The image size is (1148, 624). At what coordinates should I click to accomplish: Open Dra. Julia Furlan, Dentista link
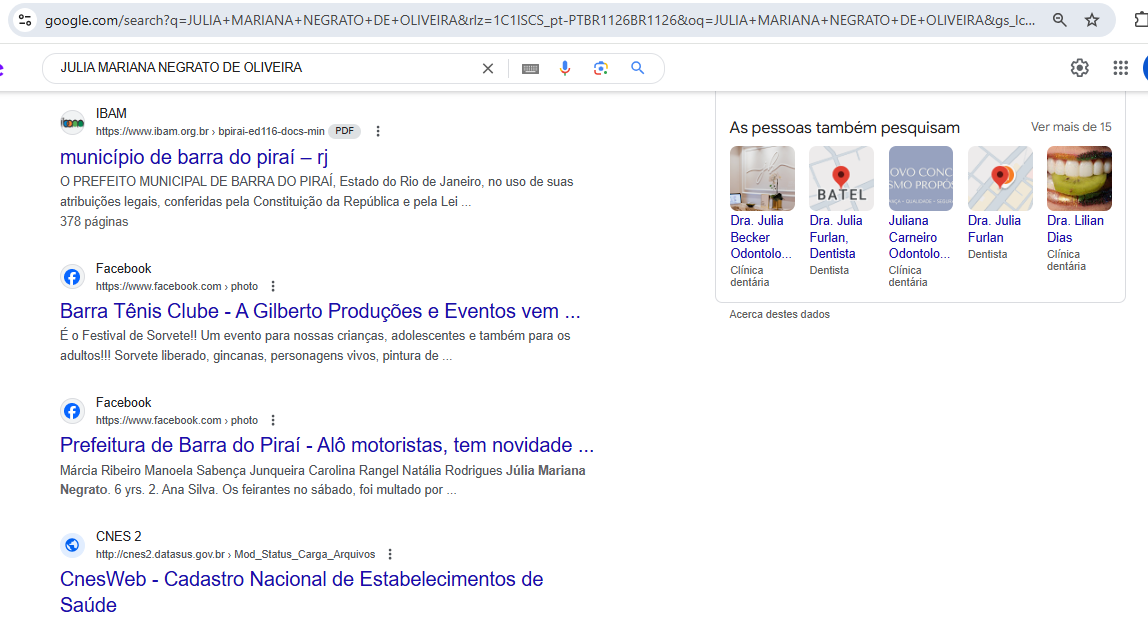(836, 237)
